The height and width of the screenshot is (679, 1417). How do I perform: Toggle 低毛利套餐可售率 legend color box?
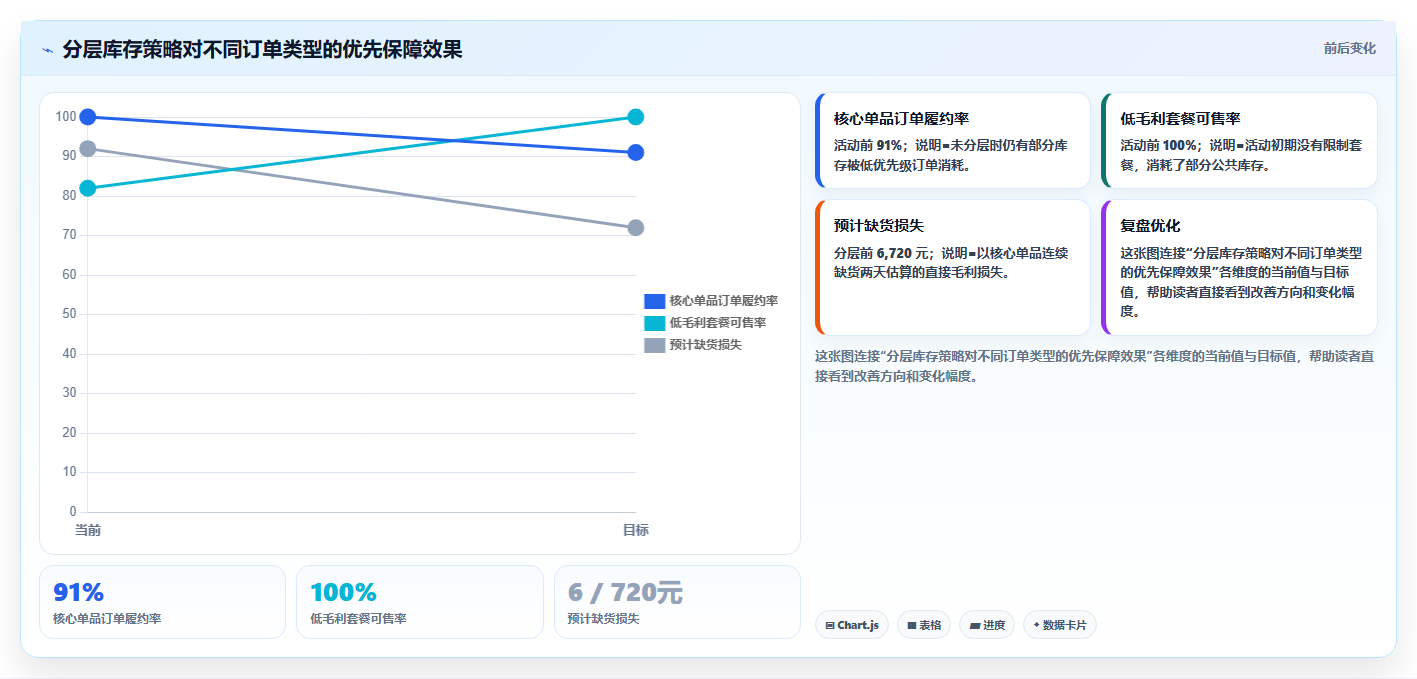(x=654, y=323)
